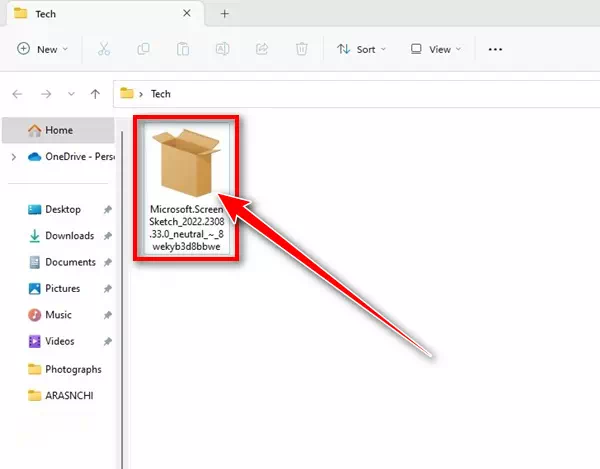Open the New item dropdown
The width and height of the screenshot is (600, 469).
42,49
